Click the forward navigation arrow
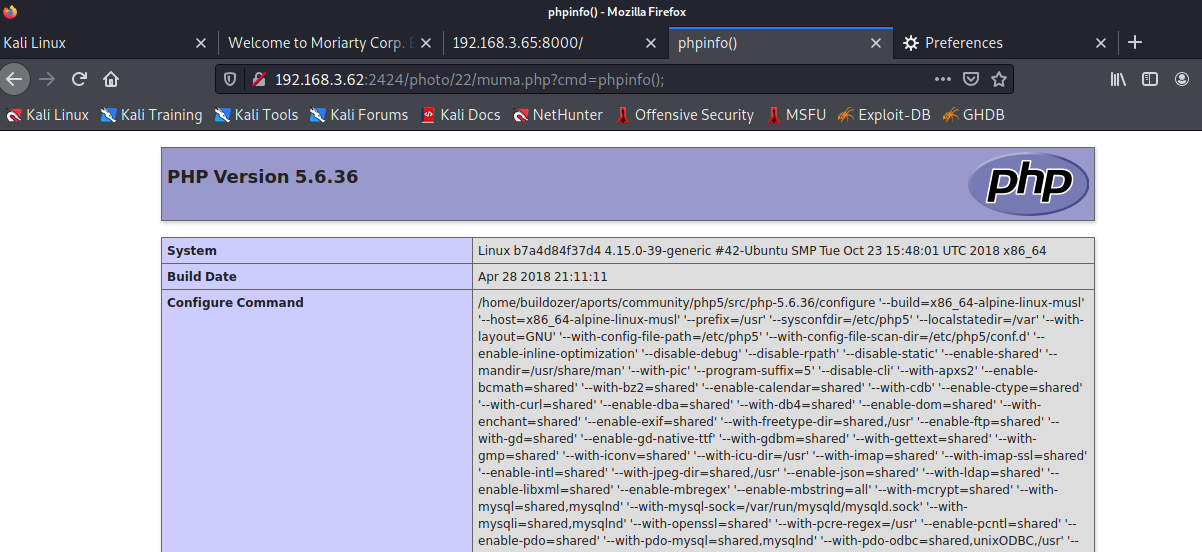1202x552 pixels. [46, 79]
